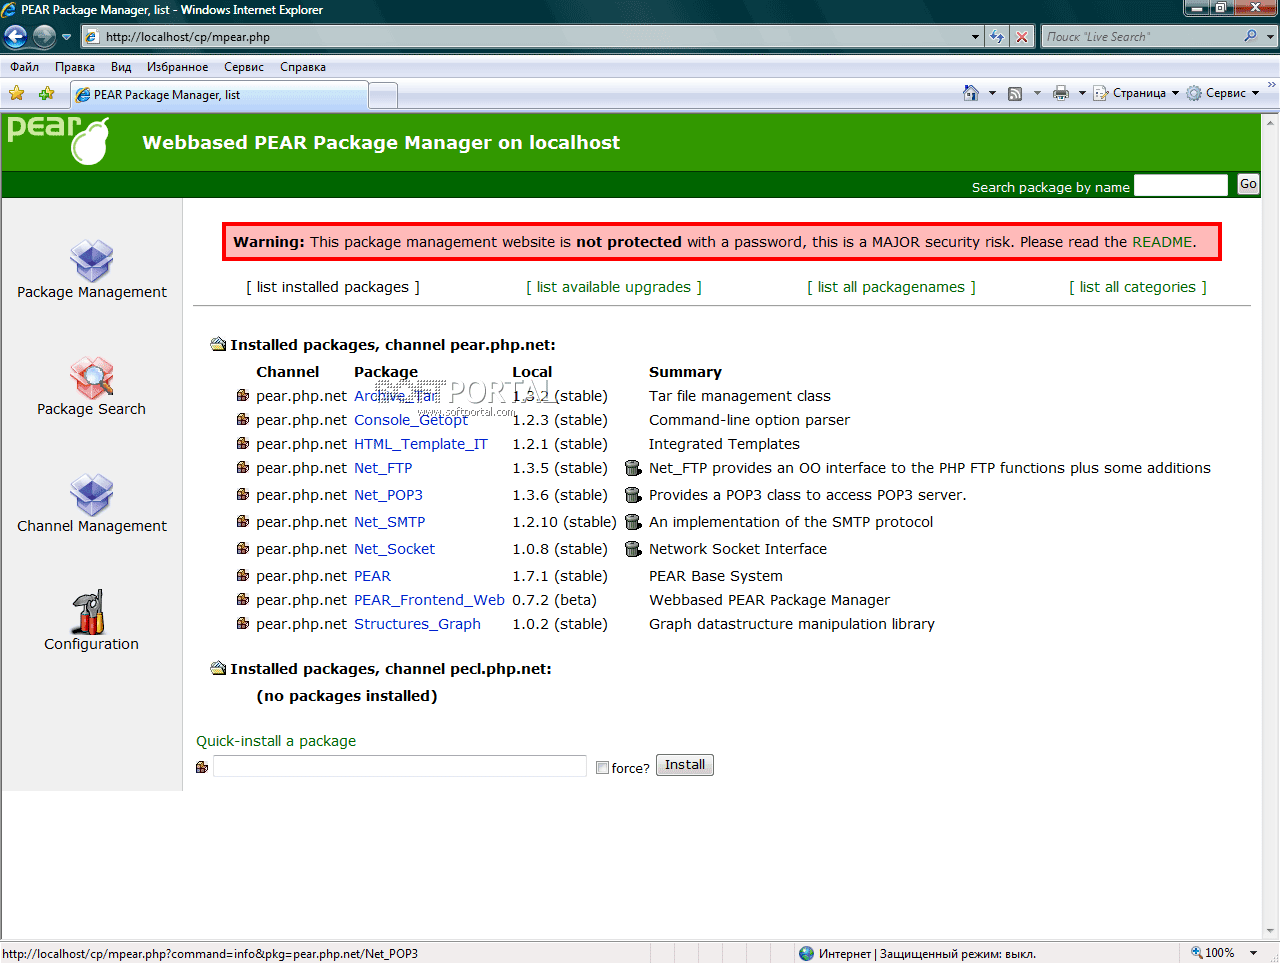This screenshot has width=1280, height=963.
Task: Open the search provider dropdown arrow
Action: [x=1271, y=37]
